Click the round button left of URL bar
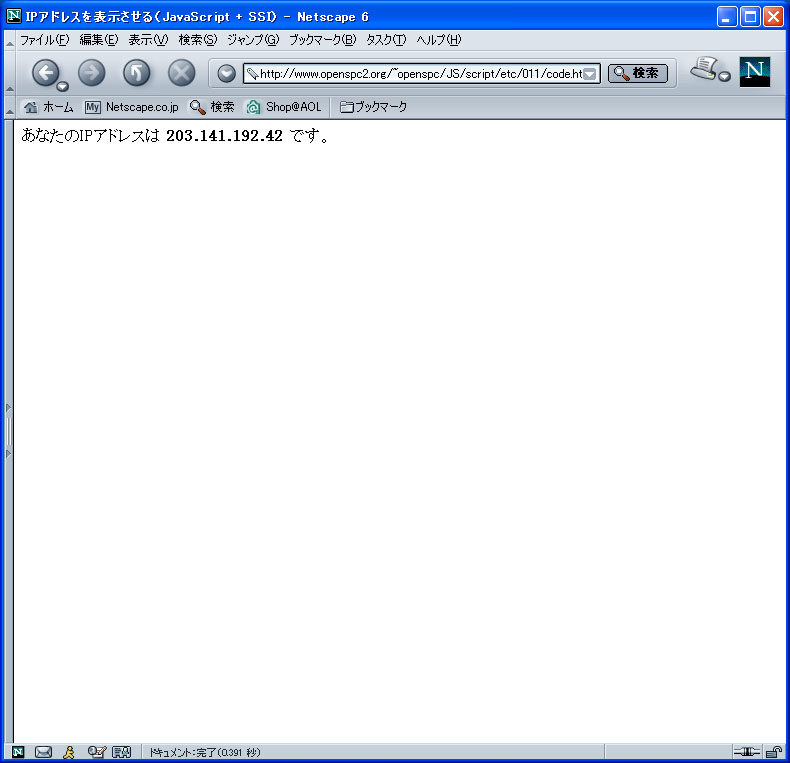The image size is (790, 763). point(226,74)
